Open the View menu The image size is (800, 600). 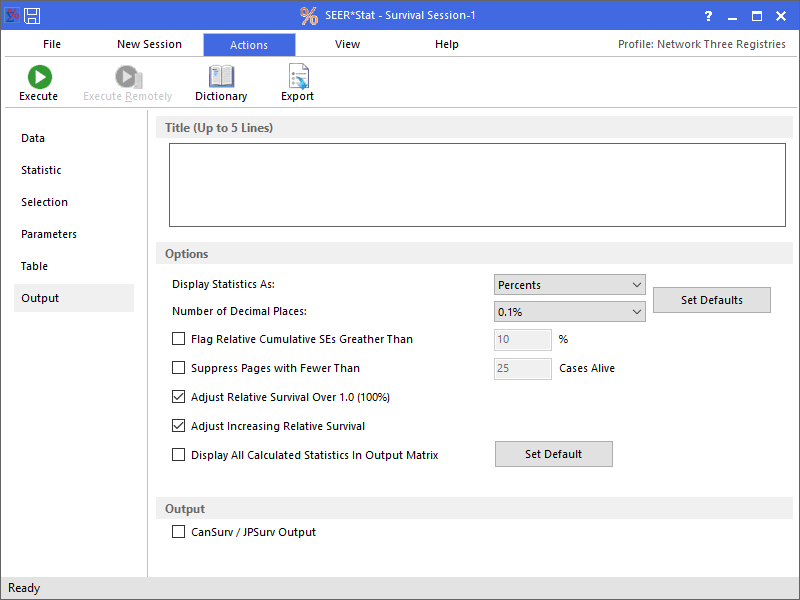[348, 44]
